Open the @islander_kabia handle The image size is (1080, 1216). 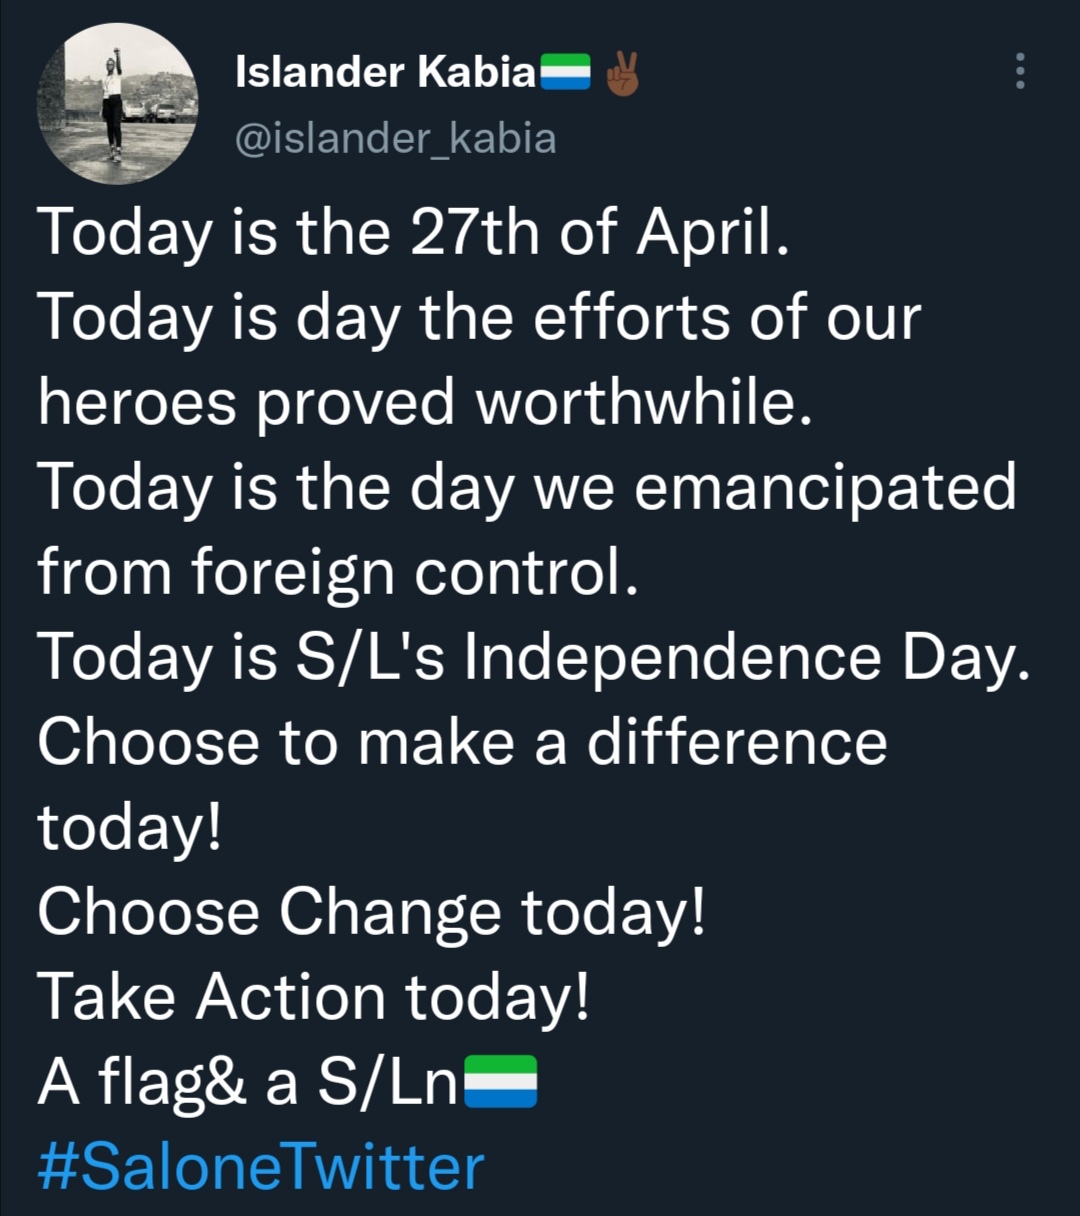pos(395,138)
